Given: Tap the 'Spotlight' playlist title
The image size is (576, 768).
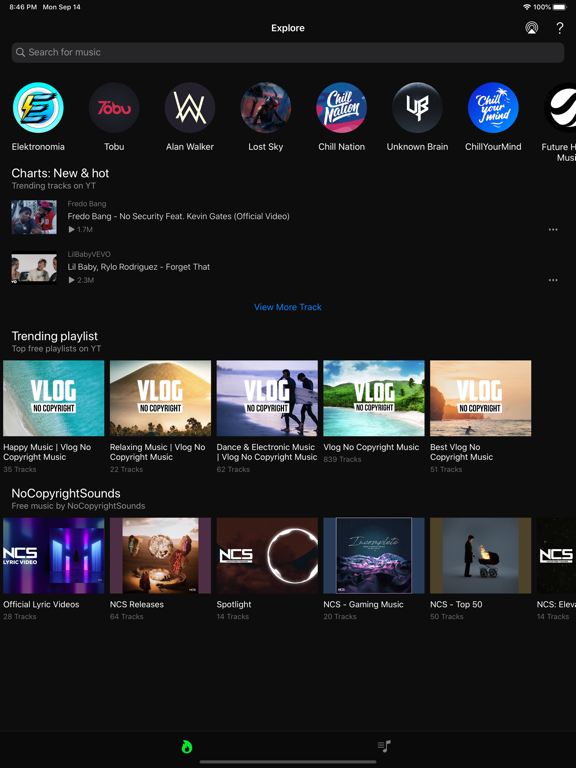Looking at the screenshot, I should tap(234, 604).
